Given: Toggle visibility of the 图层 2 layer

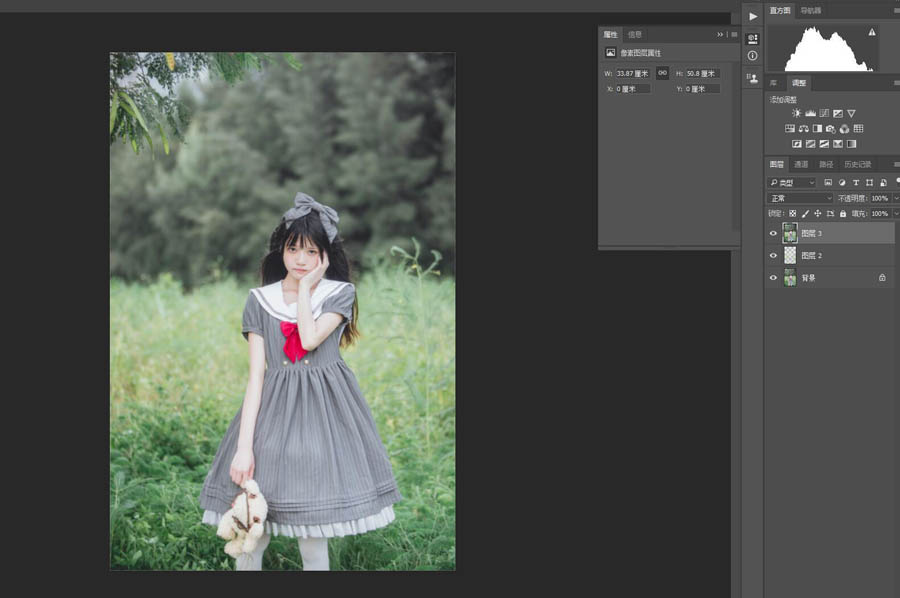Looking at the screenshot, I should click(x=773, y=255).
